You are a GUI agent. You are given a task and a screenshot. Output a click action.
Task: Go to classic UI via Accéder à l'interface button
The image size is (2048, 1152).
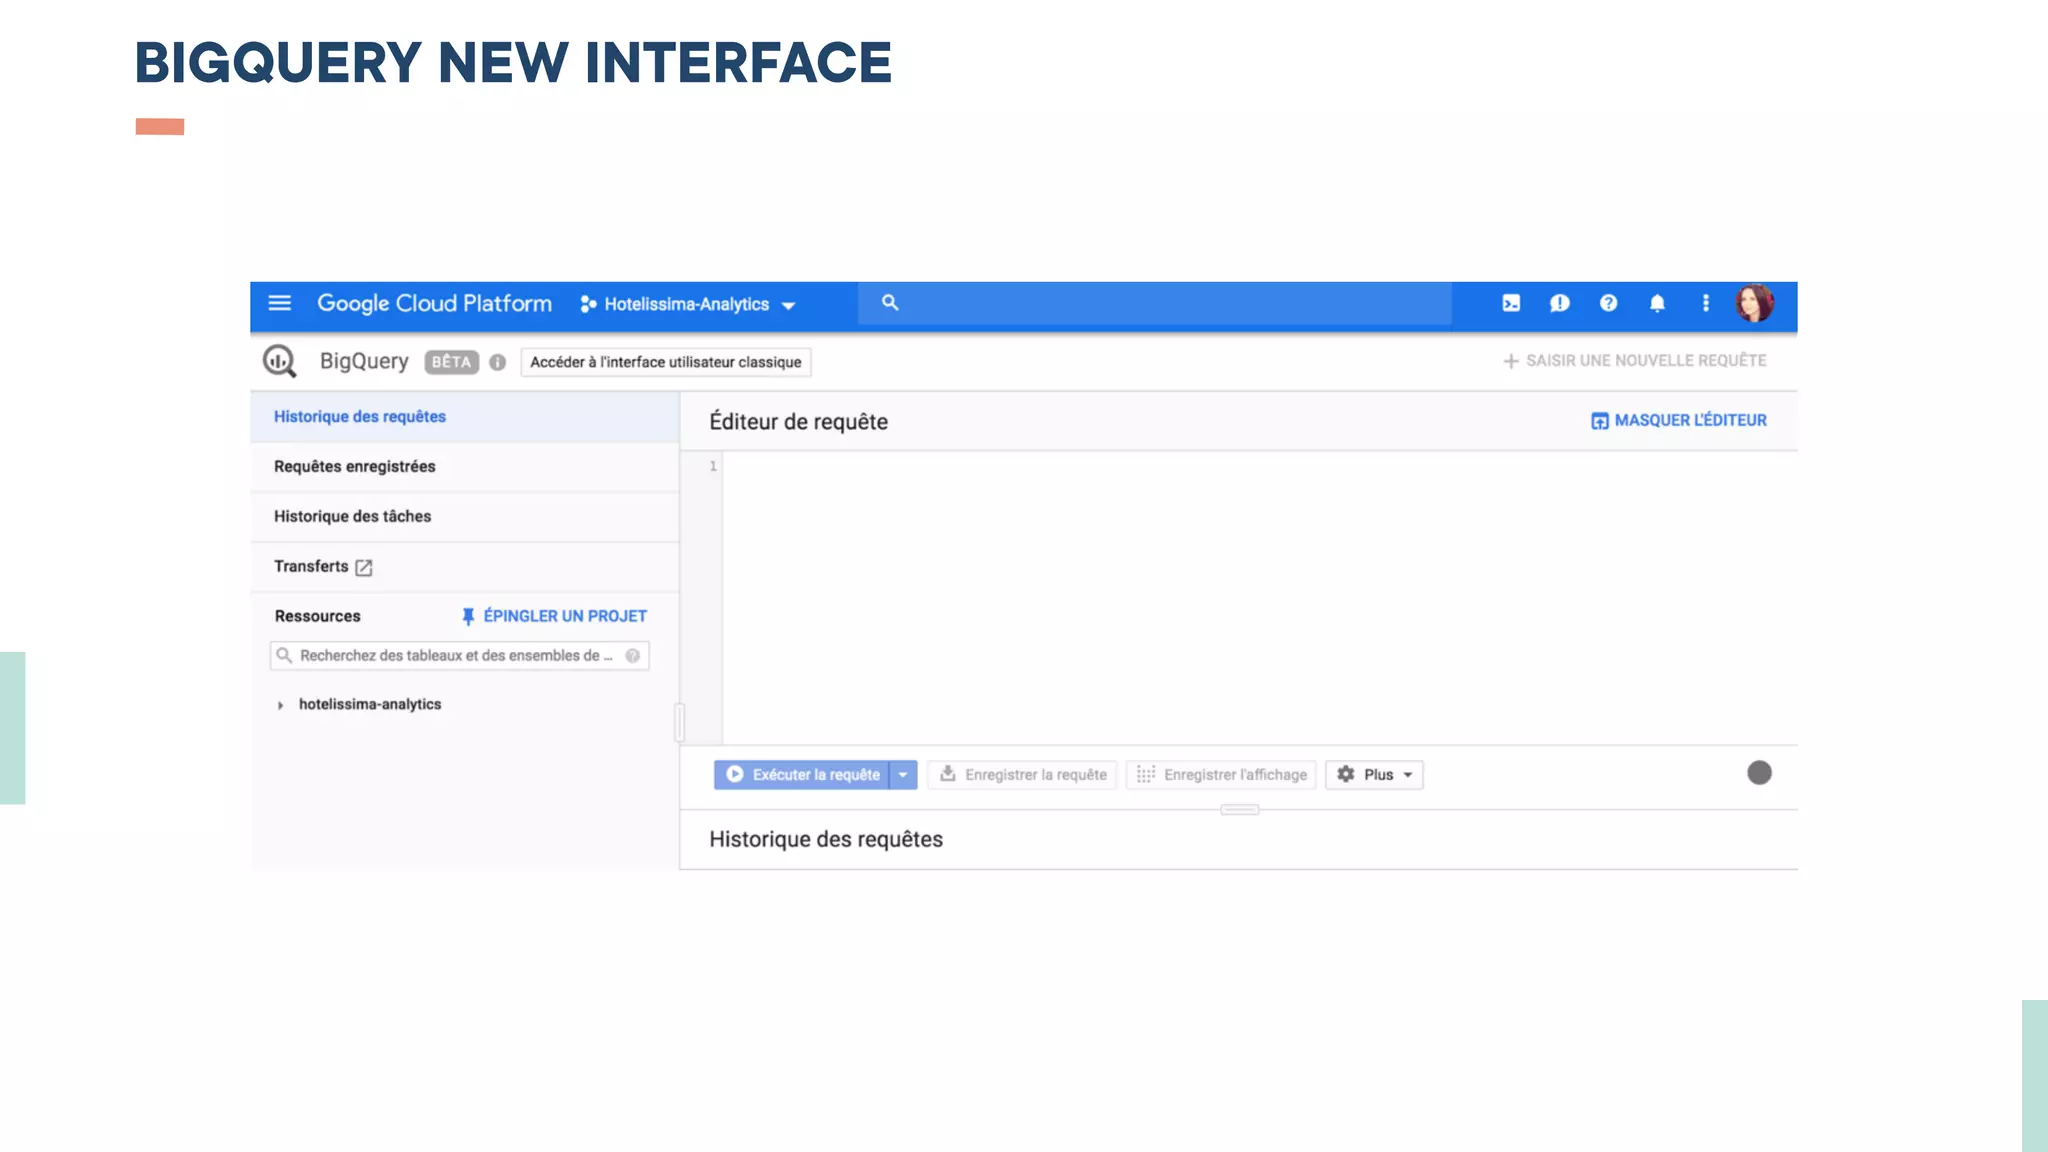(x=666, y=362)
